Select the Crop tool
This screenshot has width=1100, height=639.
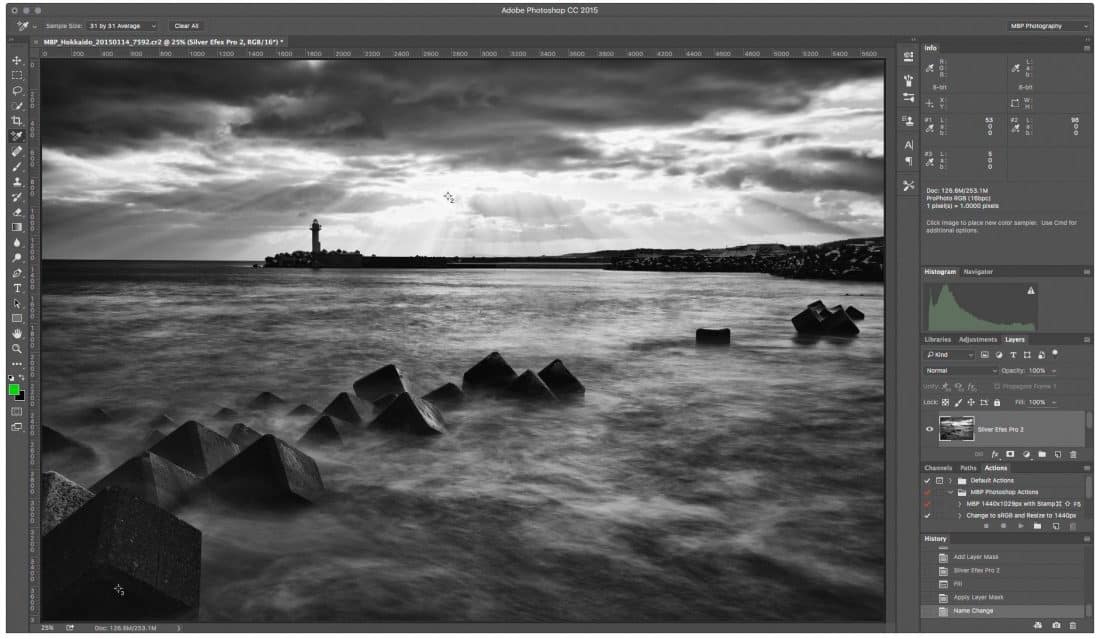pyautogui.click(x=17, y=120)
